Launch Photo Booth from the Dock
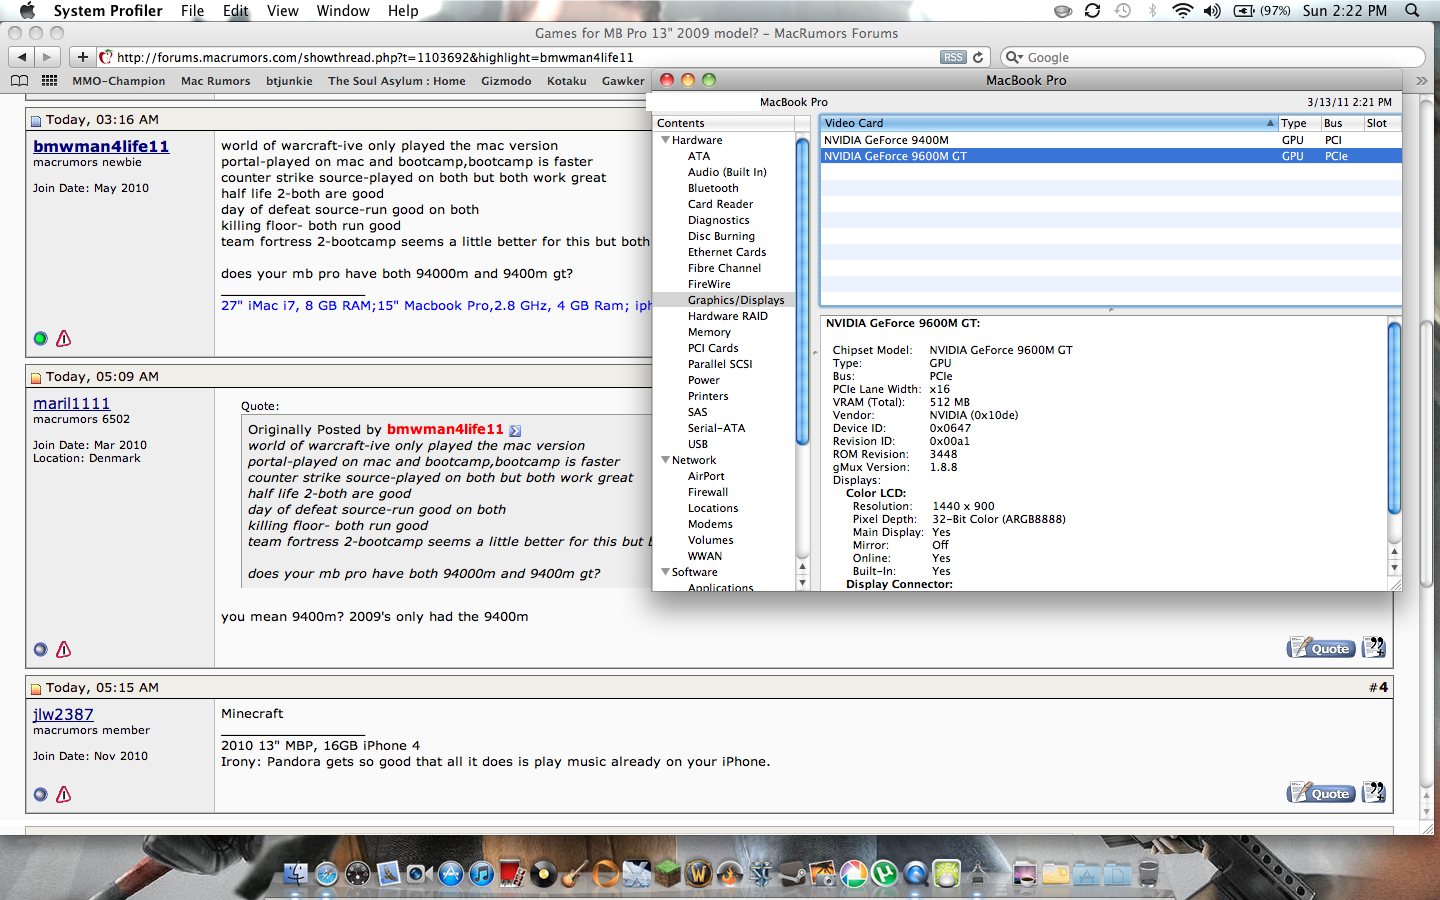The height and width of the screenshot is (900, 1440). click(513, 874)
